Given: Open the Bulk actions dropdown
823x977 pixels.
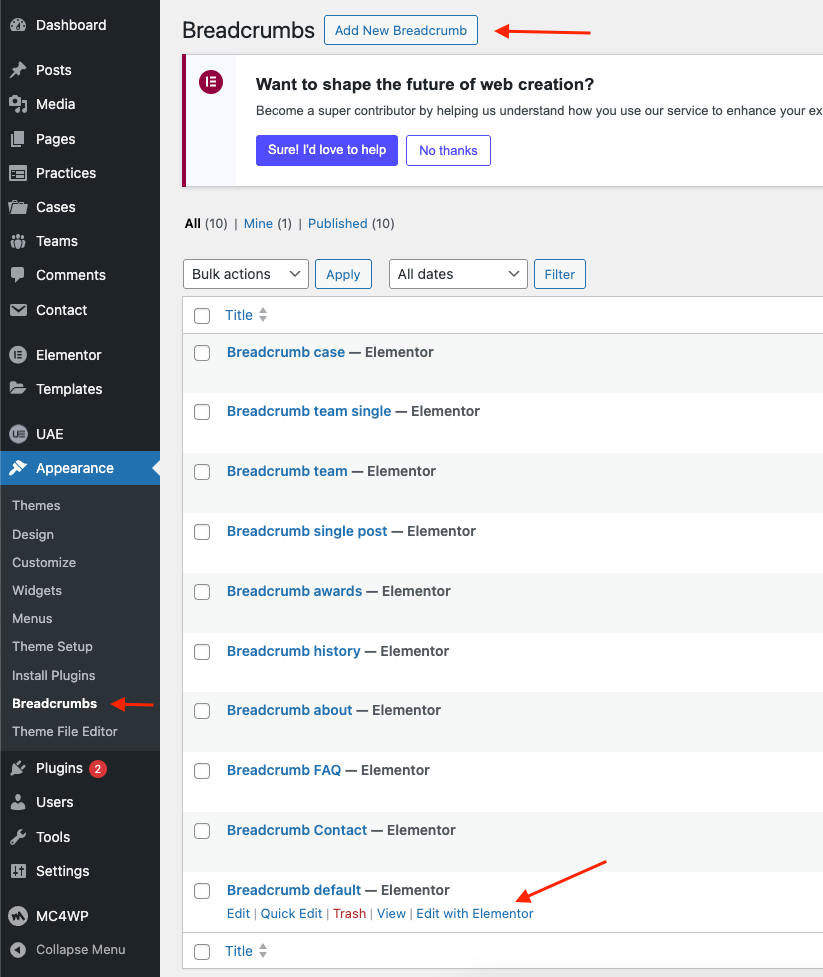Looking at the screenshot, I should tap(245, 274).
